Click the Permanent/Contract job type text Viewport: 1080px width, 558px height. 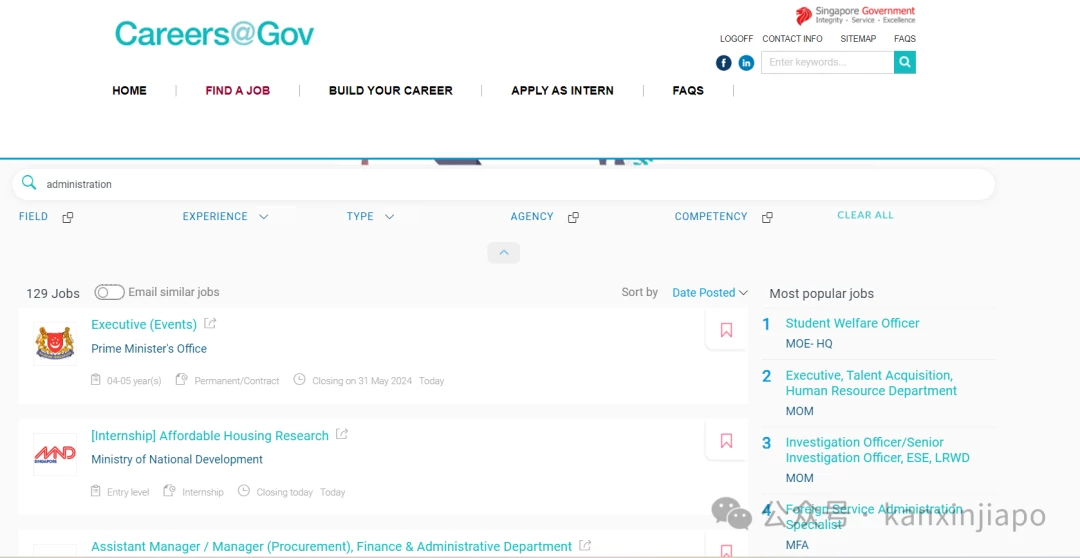click(x=237, y=381)
